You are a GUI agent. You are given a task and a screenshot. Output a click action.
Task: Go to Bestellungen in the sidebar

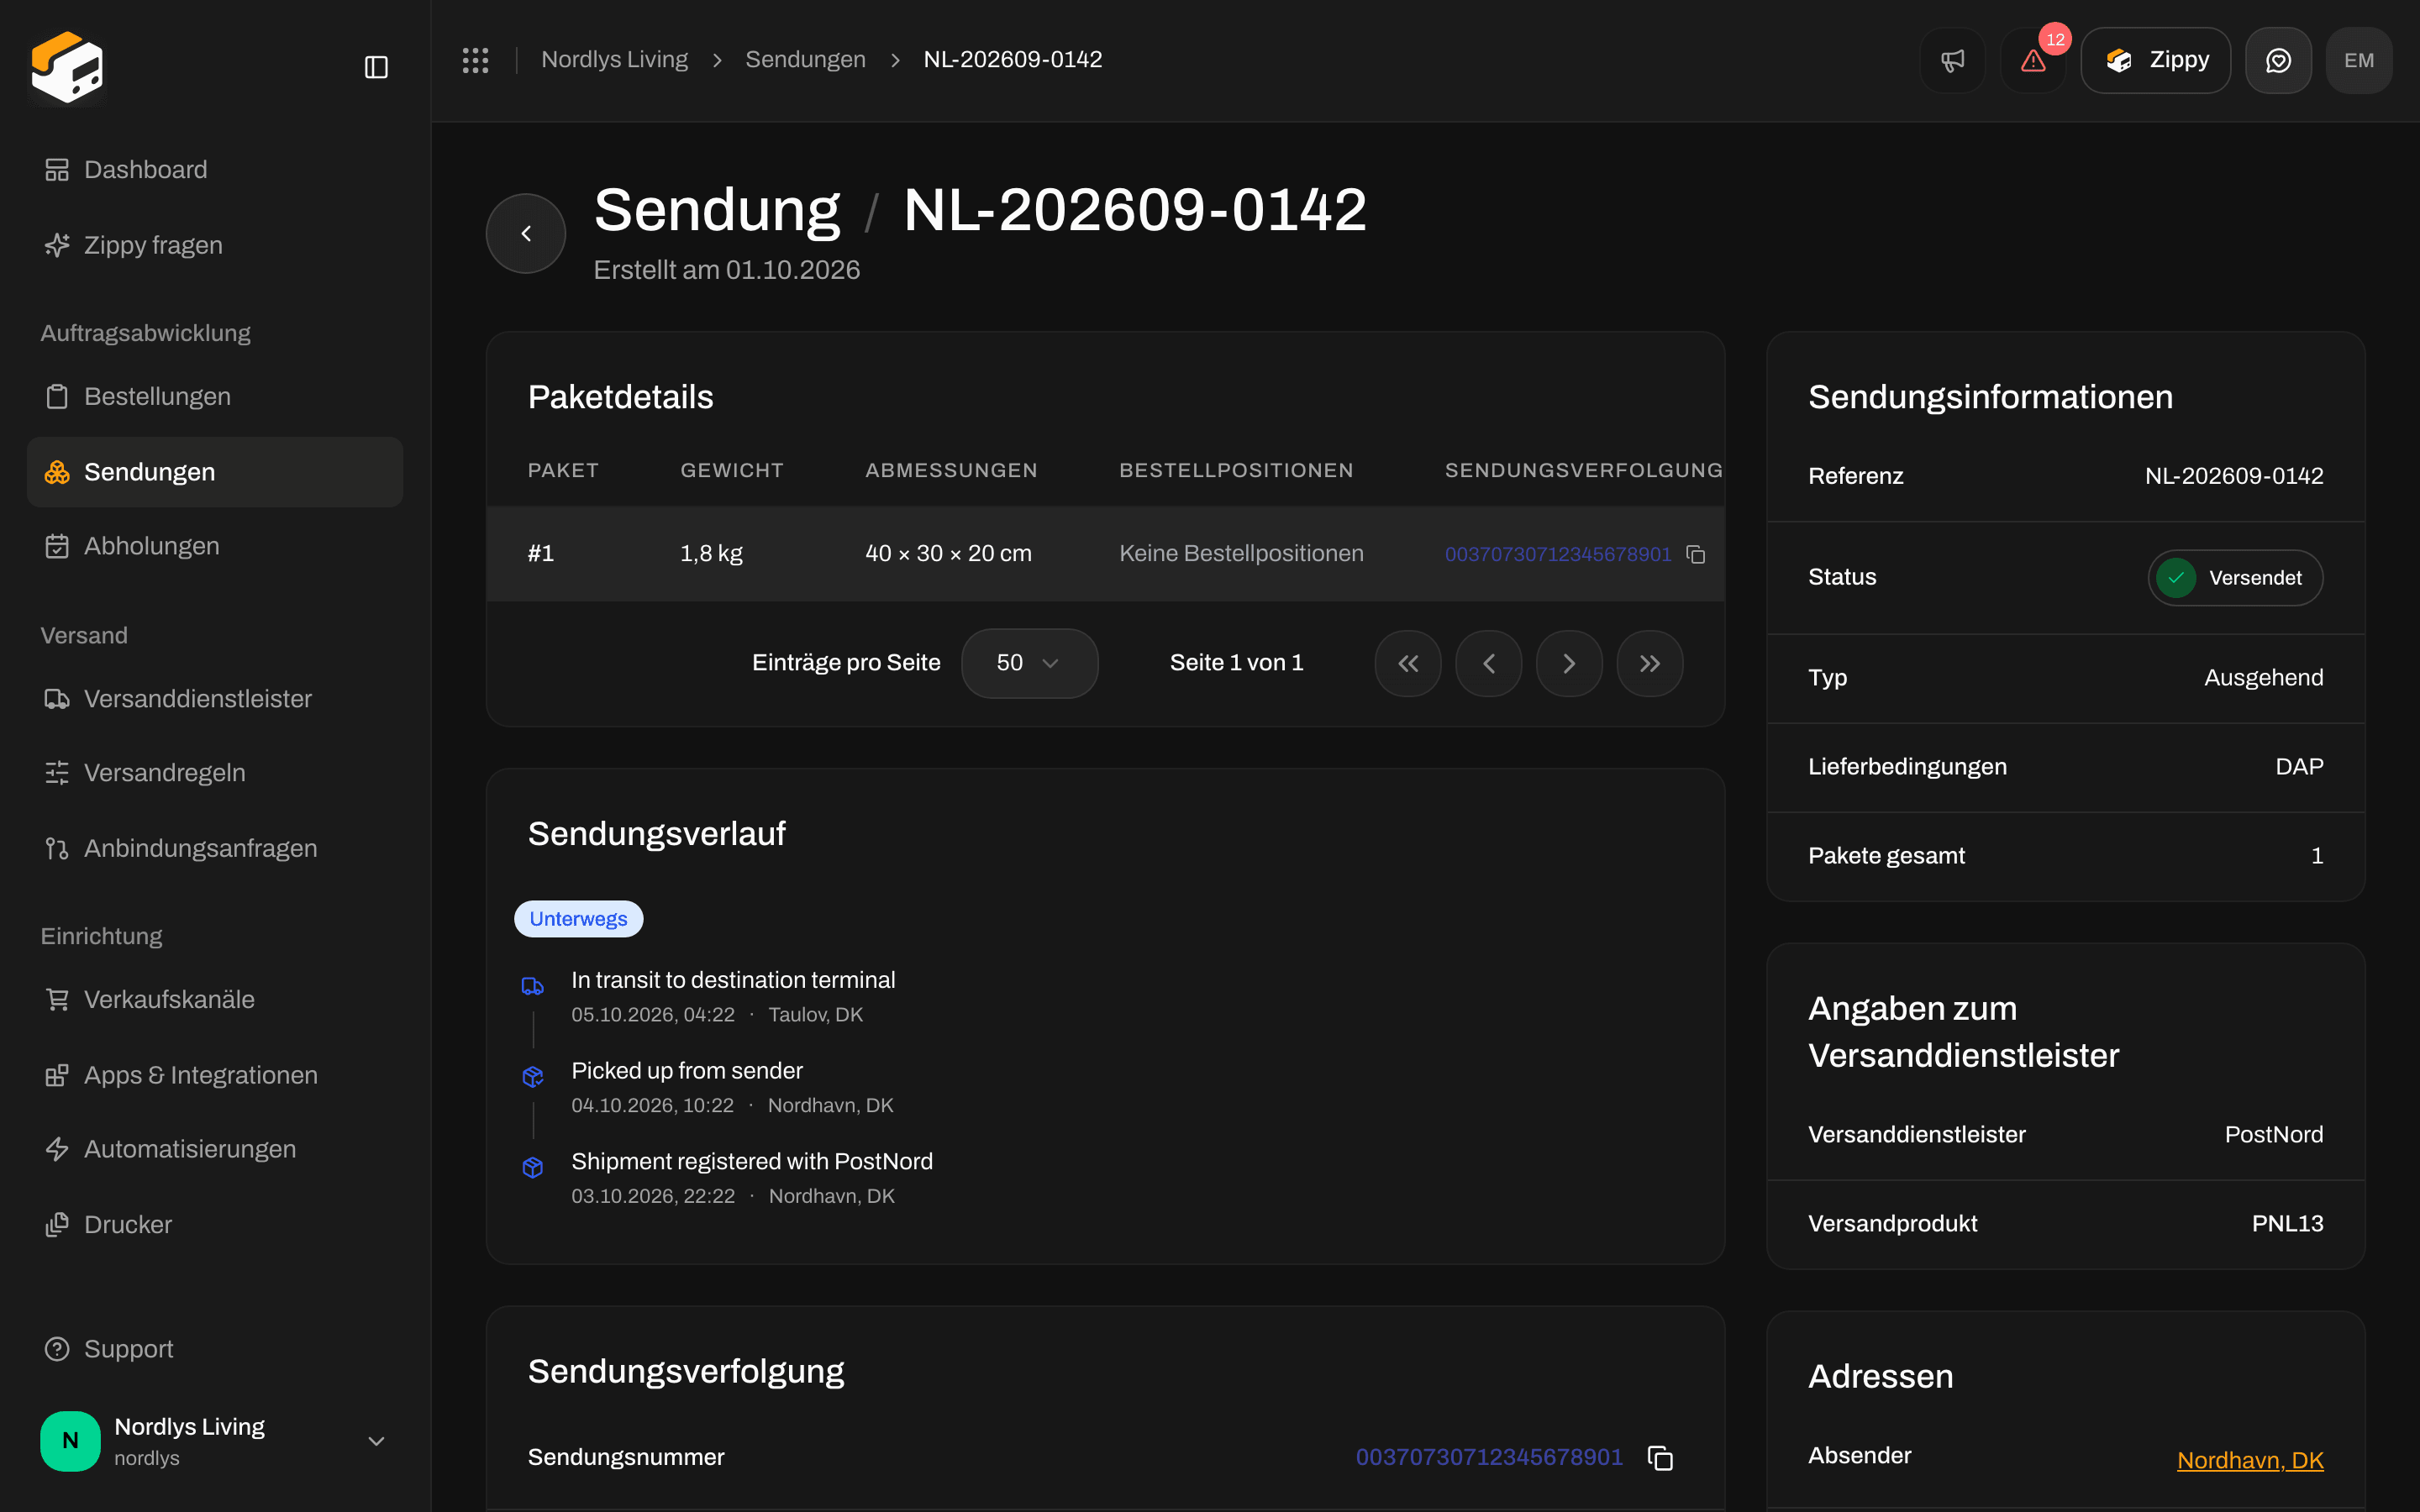(215, 396)
